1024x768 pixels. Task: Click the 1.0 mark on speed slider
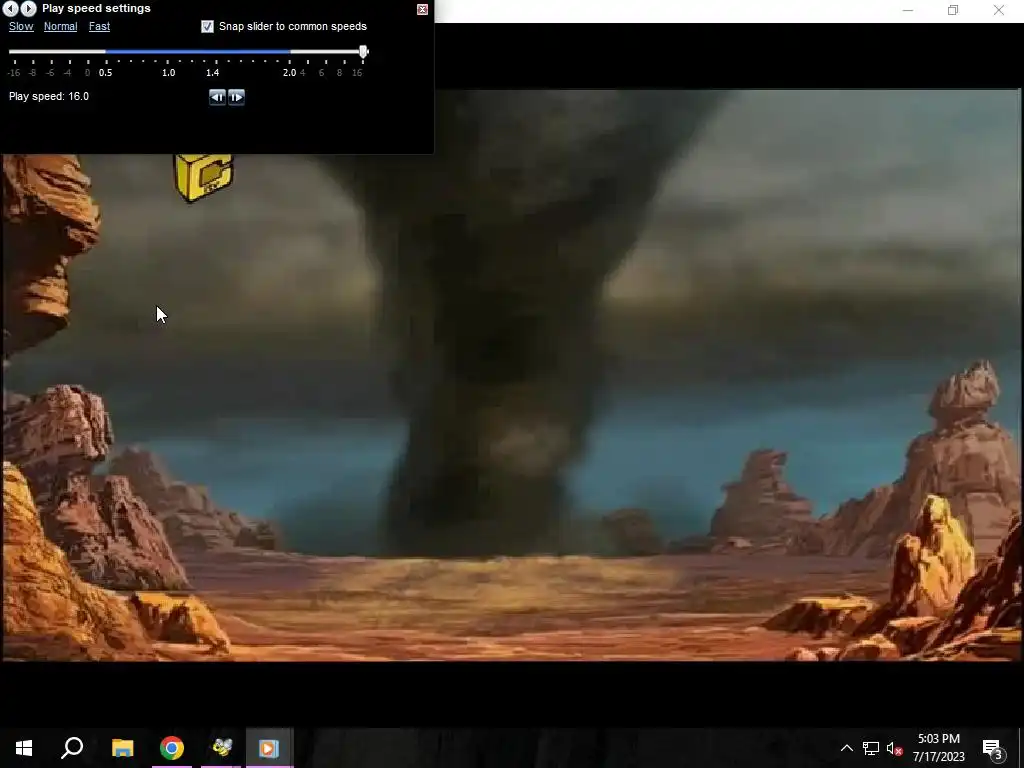click(168, 72)
